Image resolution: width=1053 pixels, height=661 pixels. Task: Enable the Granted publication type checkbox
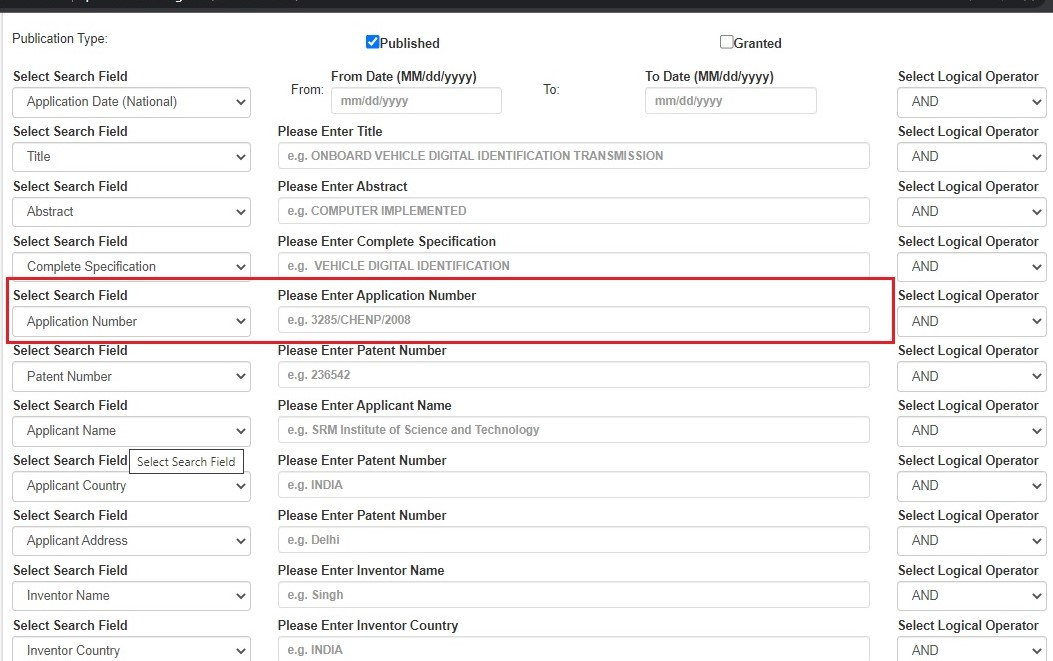tap(725, 42)
